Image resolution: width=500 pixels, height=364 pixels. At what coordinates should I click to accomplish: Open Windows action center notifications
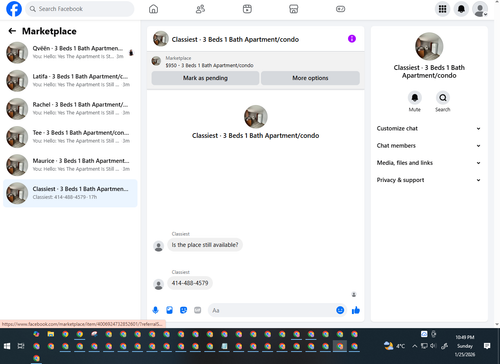click(x=487, y=346)
